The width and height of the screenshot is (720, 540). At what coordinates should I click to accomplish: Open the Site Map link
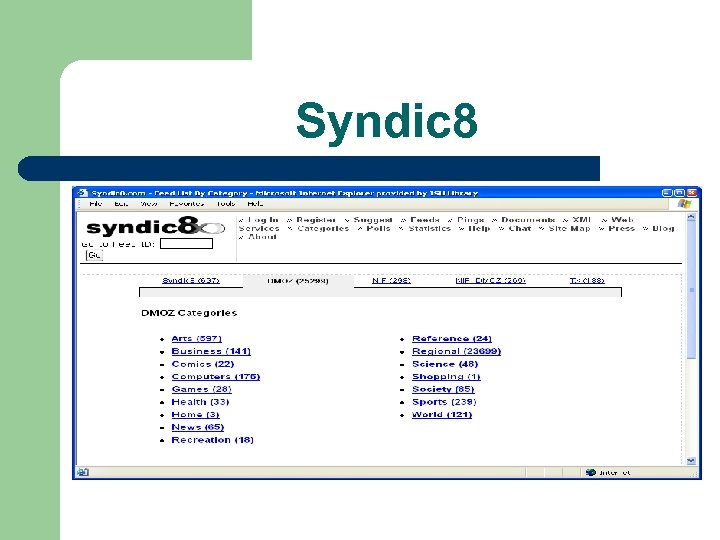569,228
